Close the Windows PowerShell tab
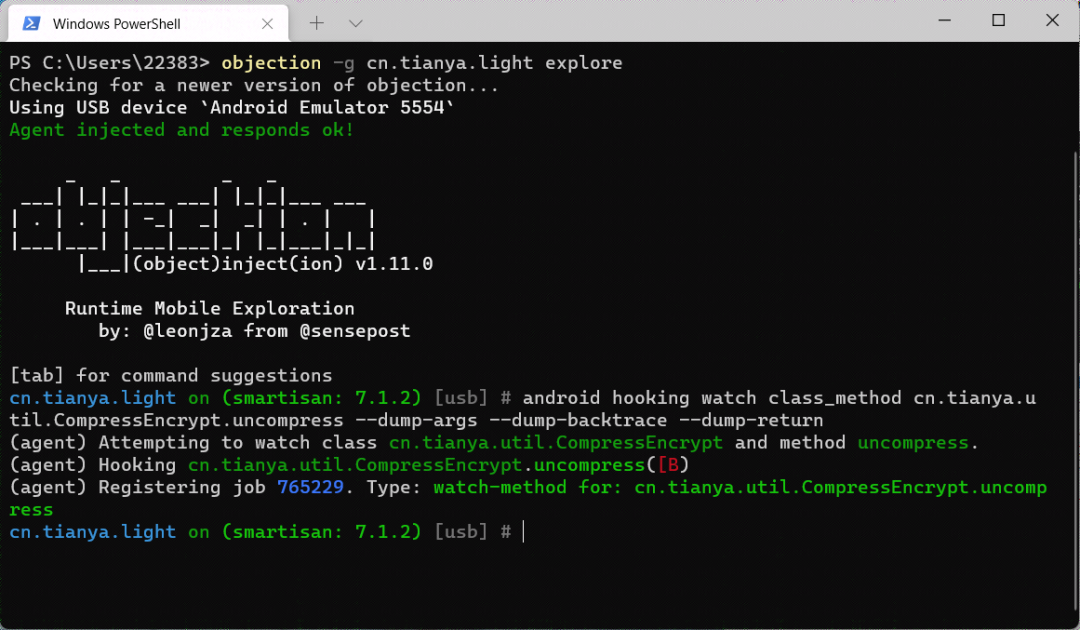 pos(267,24)
